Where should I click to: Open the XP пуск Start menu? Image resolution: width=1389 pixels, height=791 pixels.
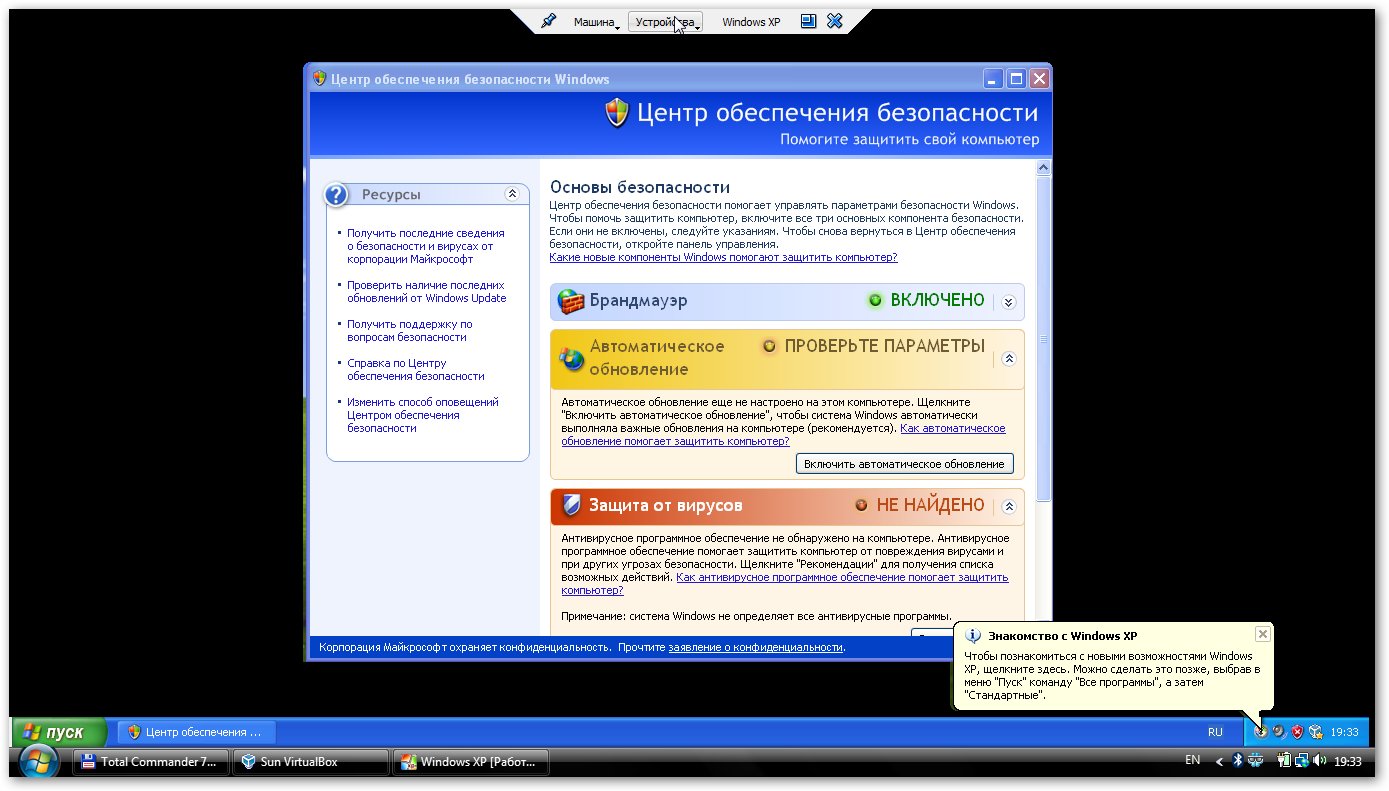59,732
